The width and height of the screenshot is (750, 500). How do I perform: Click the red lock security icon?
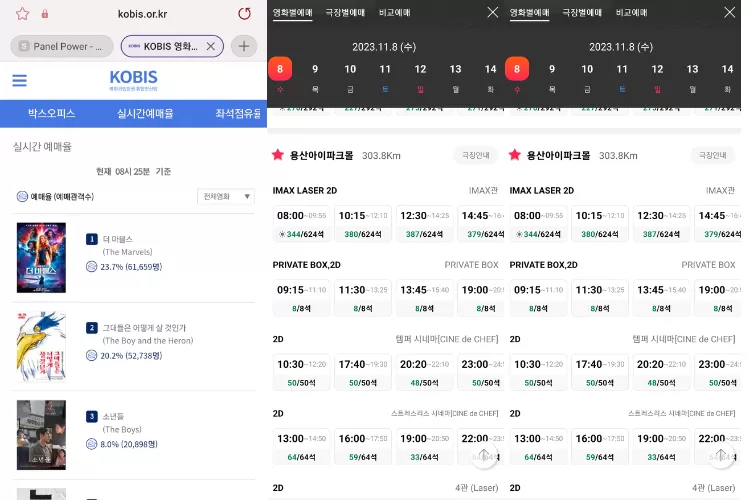pos(45,14)
